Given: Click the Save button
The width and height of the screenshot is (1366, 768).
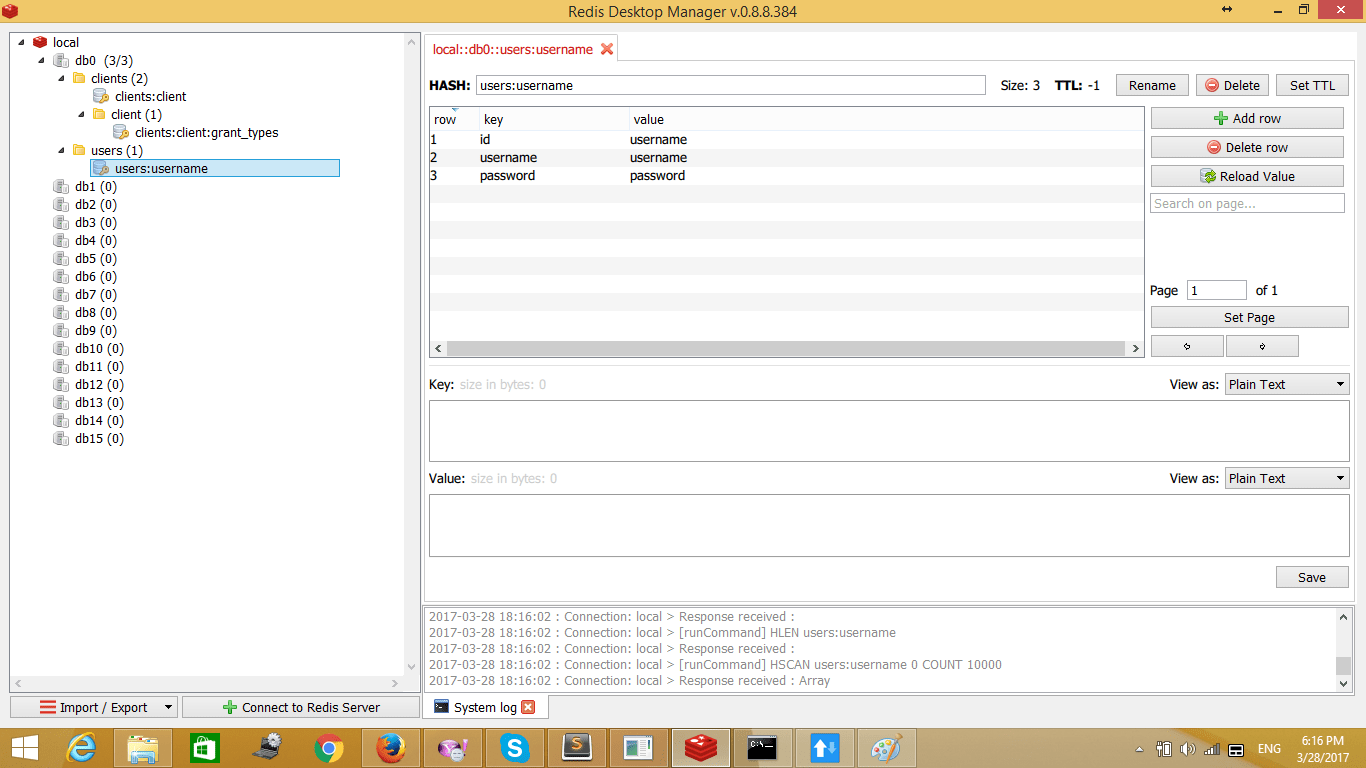Looking at the screenshot, I should [1312, 577].
